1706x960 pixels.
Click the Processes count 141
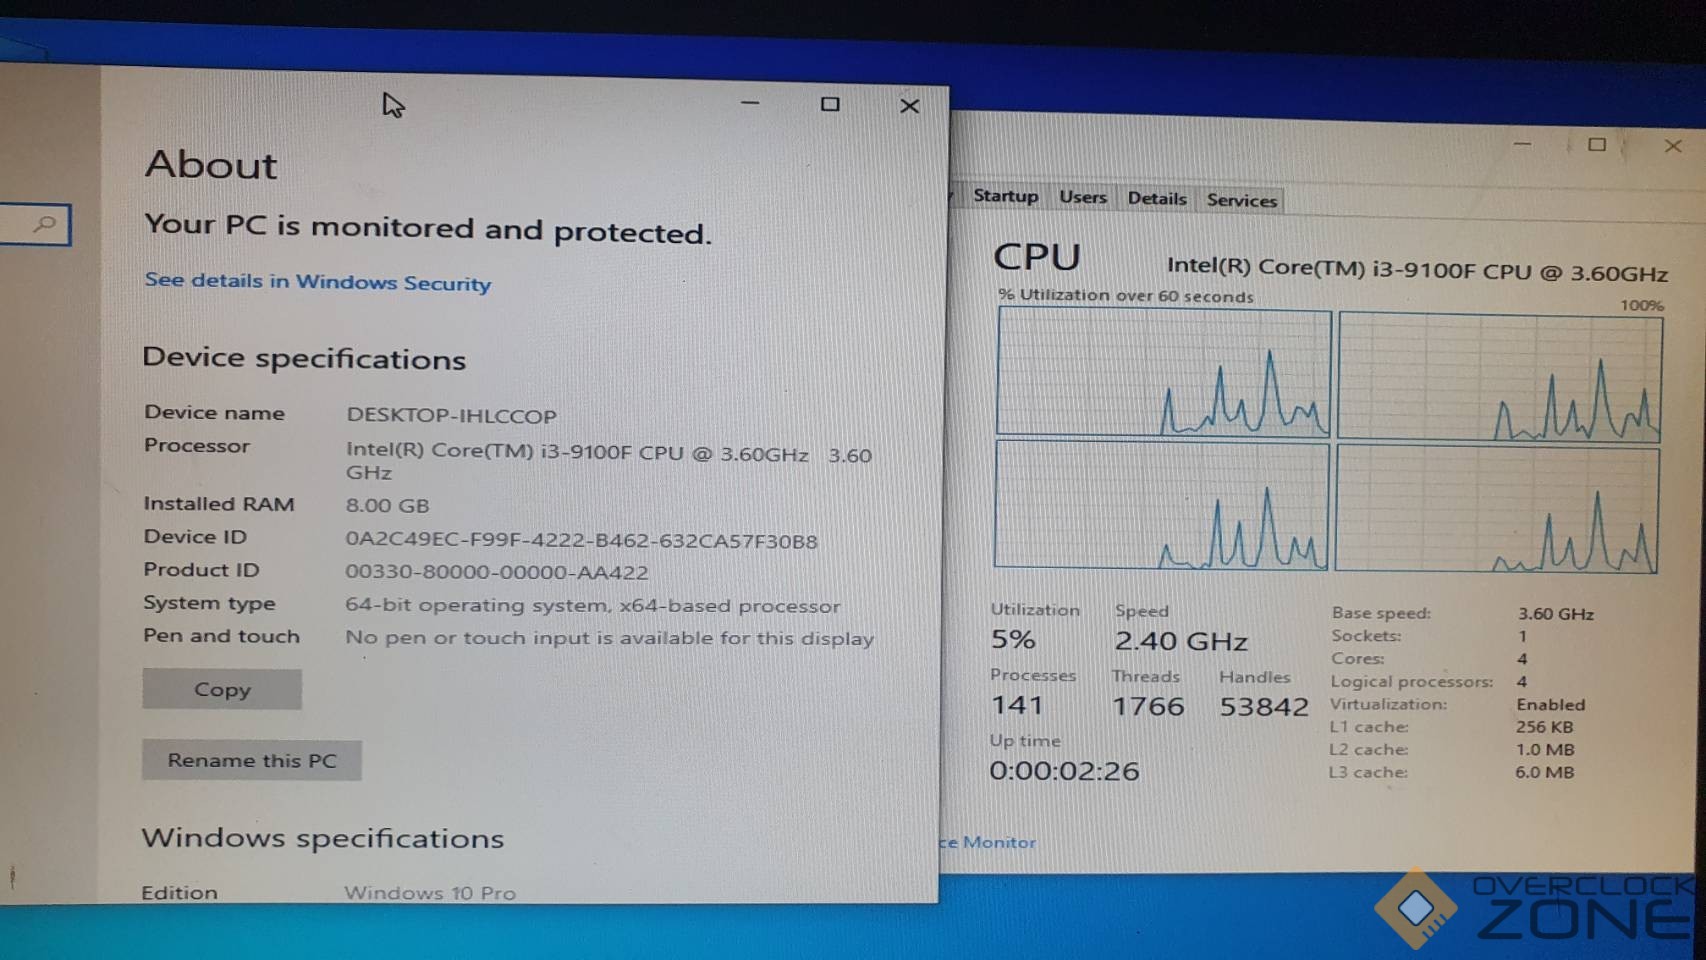(1017, 705)
